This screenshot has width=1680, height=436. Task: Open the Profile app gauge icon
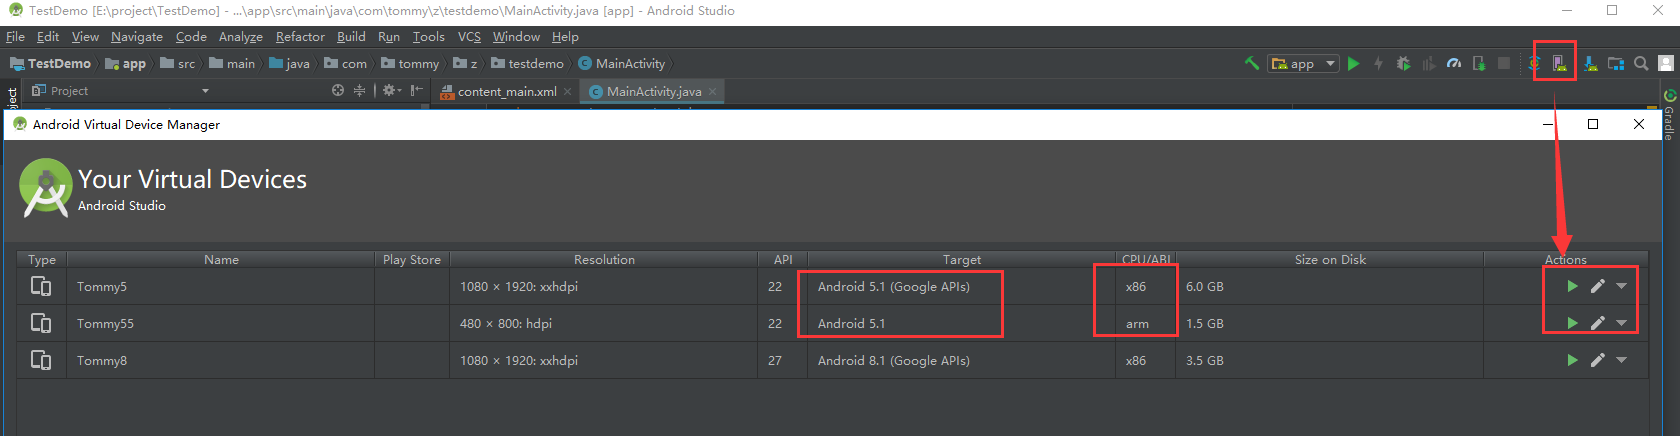click(1454, 63)
